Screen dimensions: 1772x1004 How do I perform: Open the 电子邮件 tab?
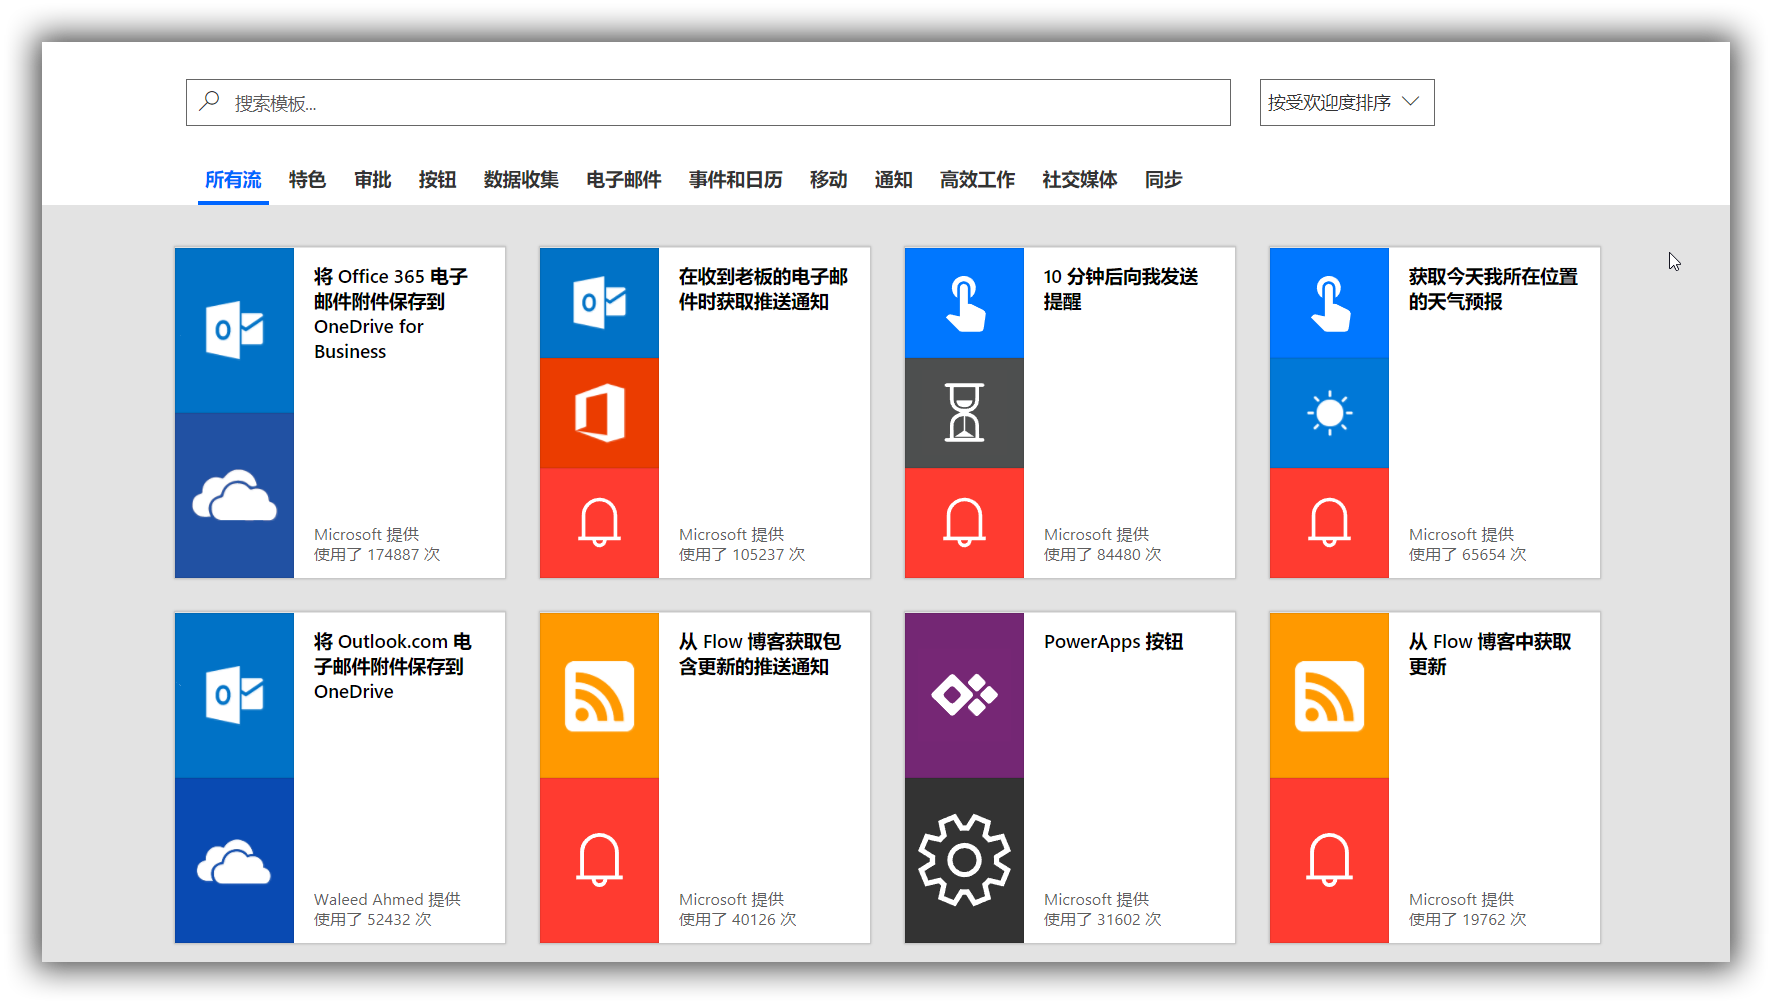point(624,180)
